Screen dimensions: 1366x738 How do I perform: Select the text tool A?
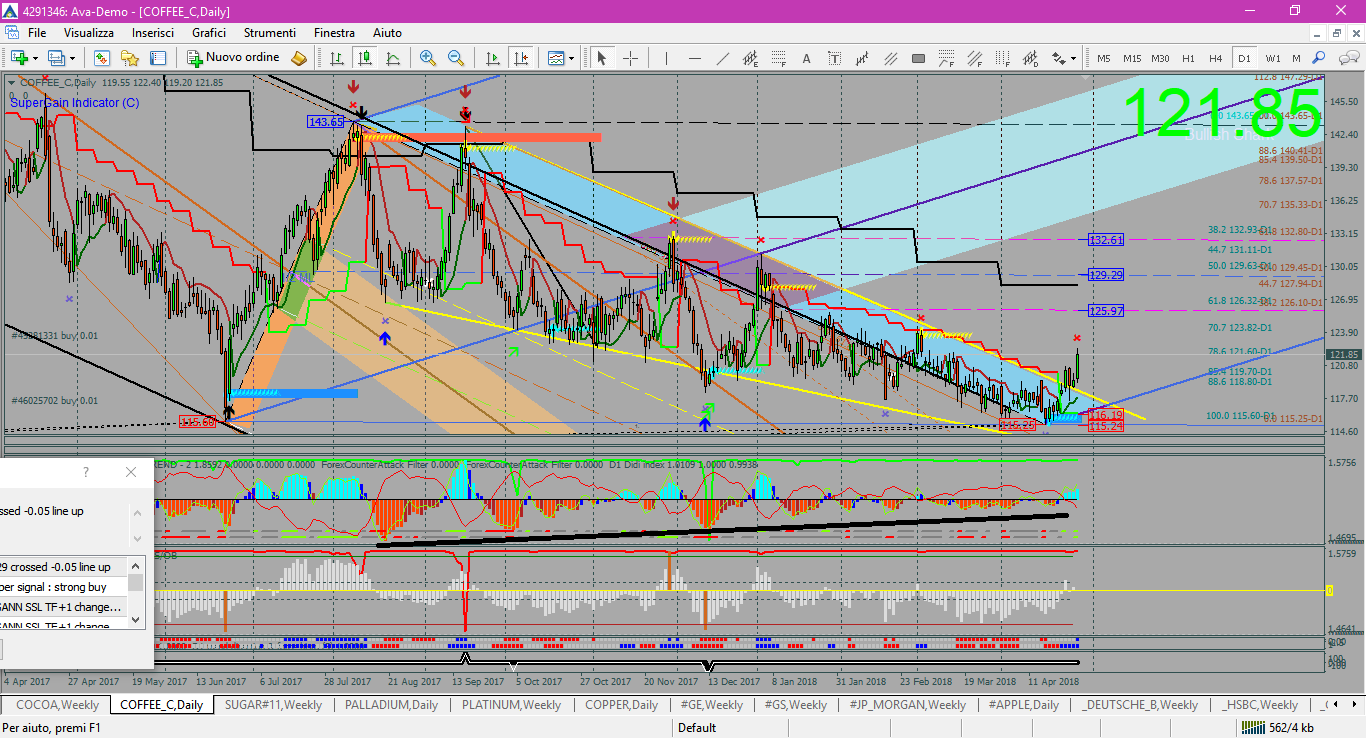pyautogui.click(x=806, y=58)
